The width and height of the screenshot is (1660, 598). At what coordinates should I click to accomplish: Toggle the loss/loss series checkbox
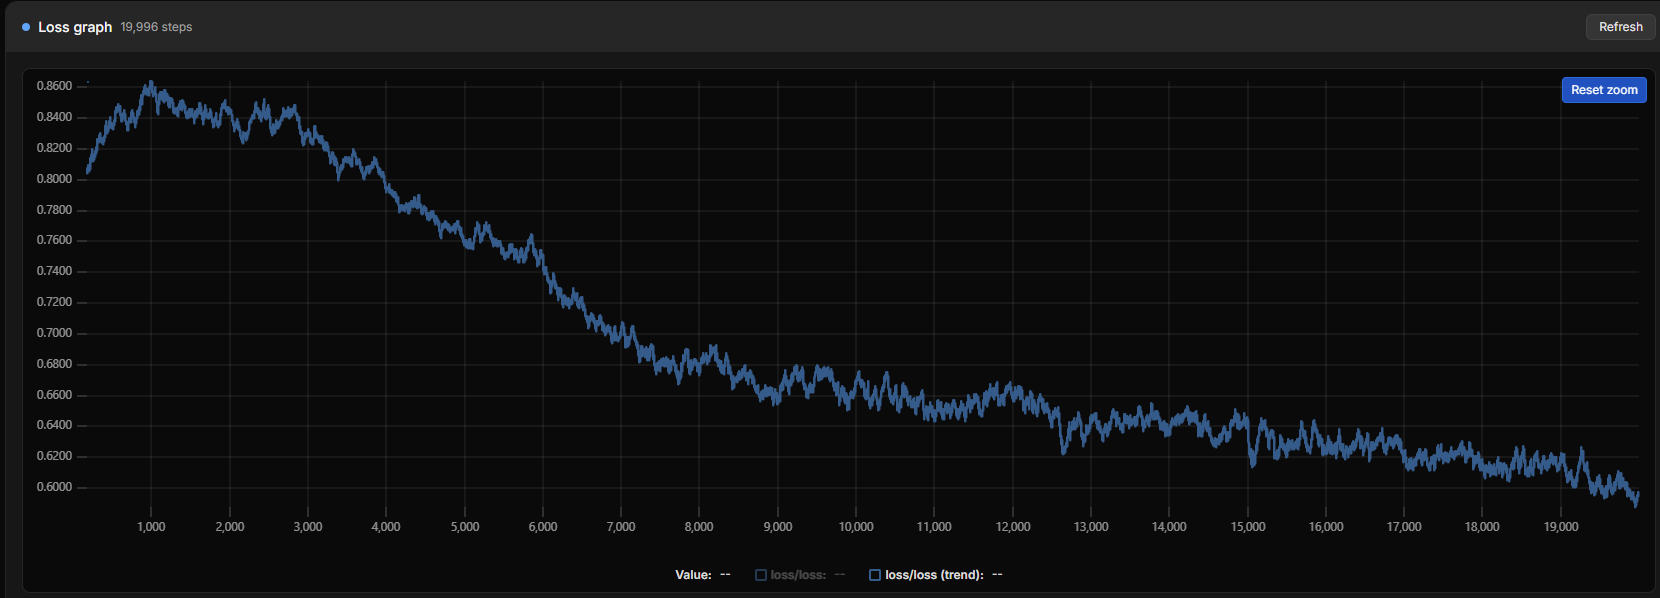[761, 575]
